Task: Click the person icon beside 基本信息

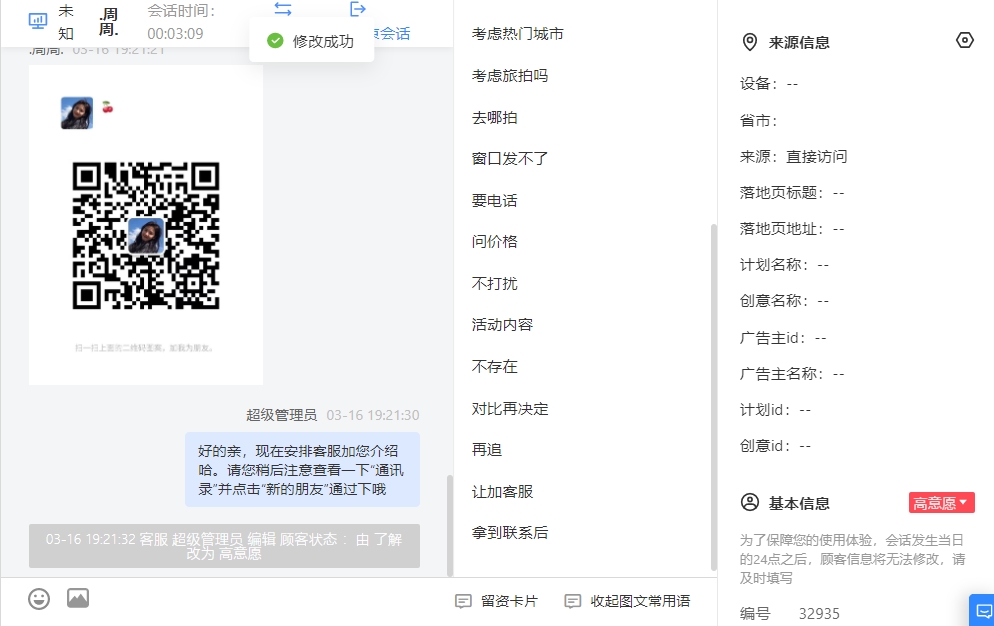Action: point(749,502)
